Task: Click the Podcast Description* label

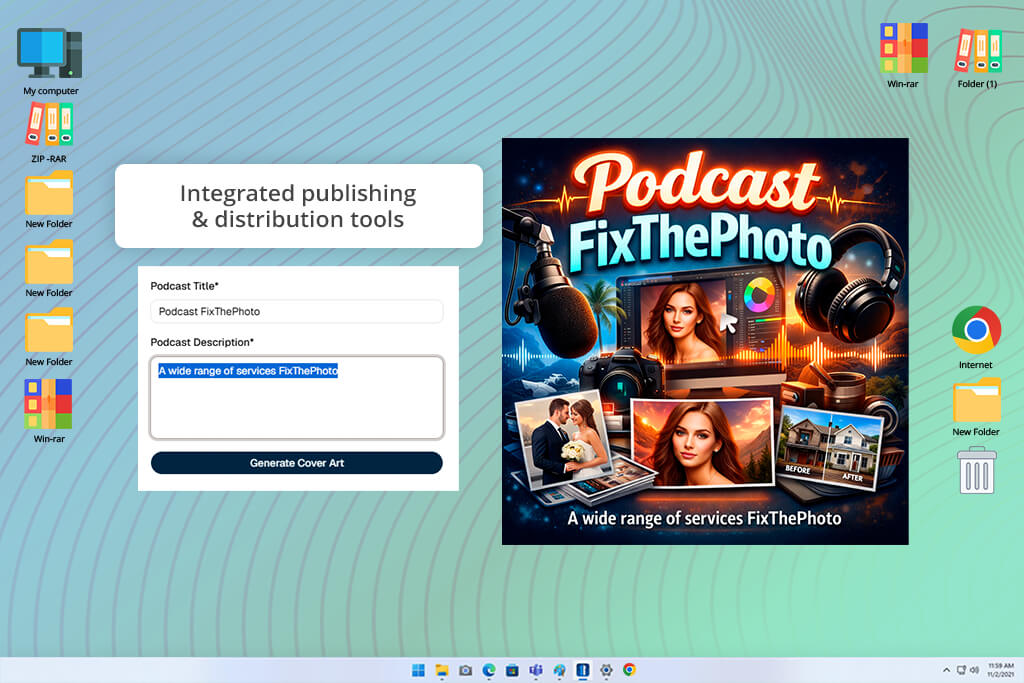Action: pyautogui.click(x=202, y=342)
